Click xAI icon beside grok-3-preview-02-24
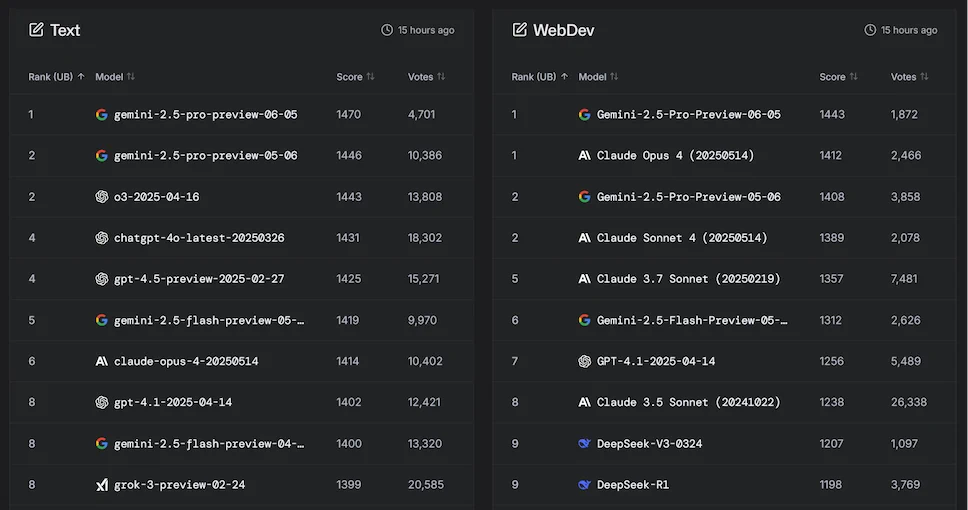Screen dimensions: 968x510 pyautogui.click(x=102, y=485)
